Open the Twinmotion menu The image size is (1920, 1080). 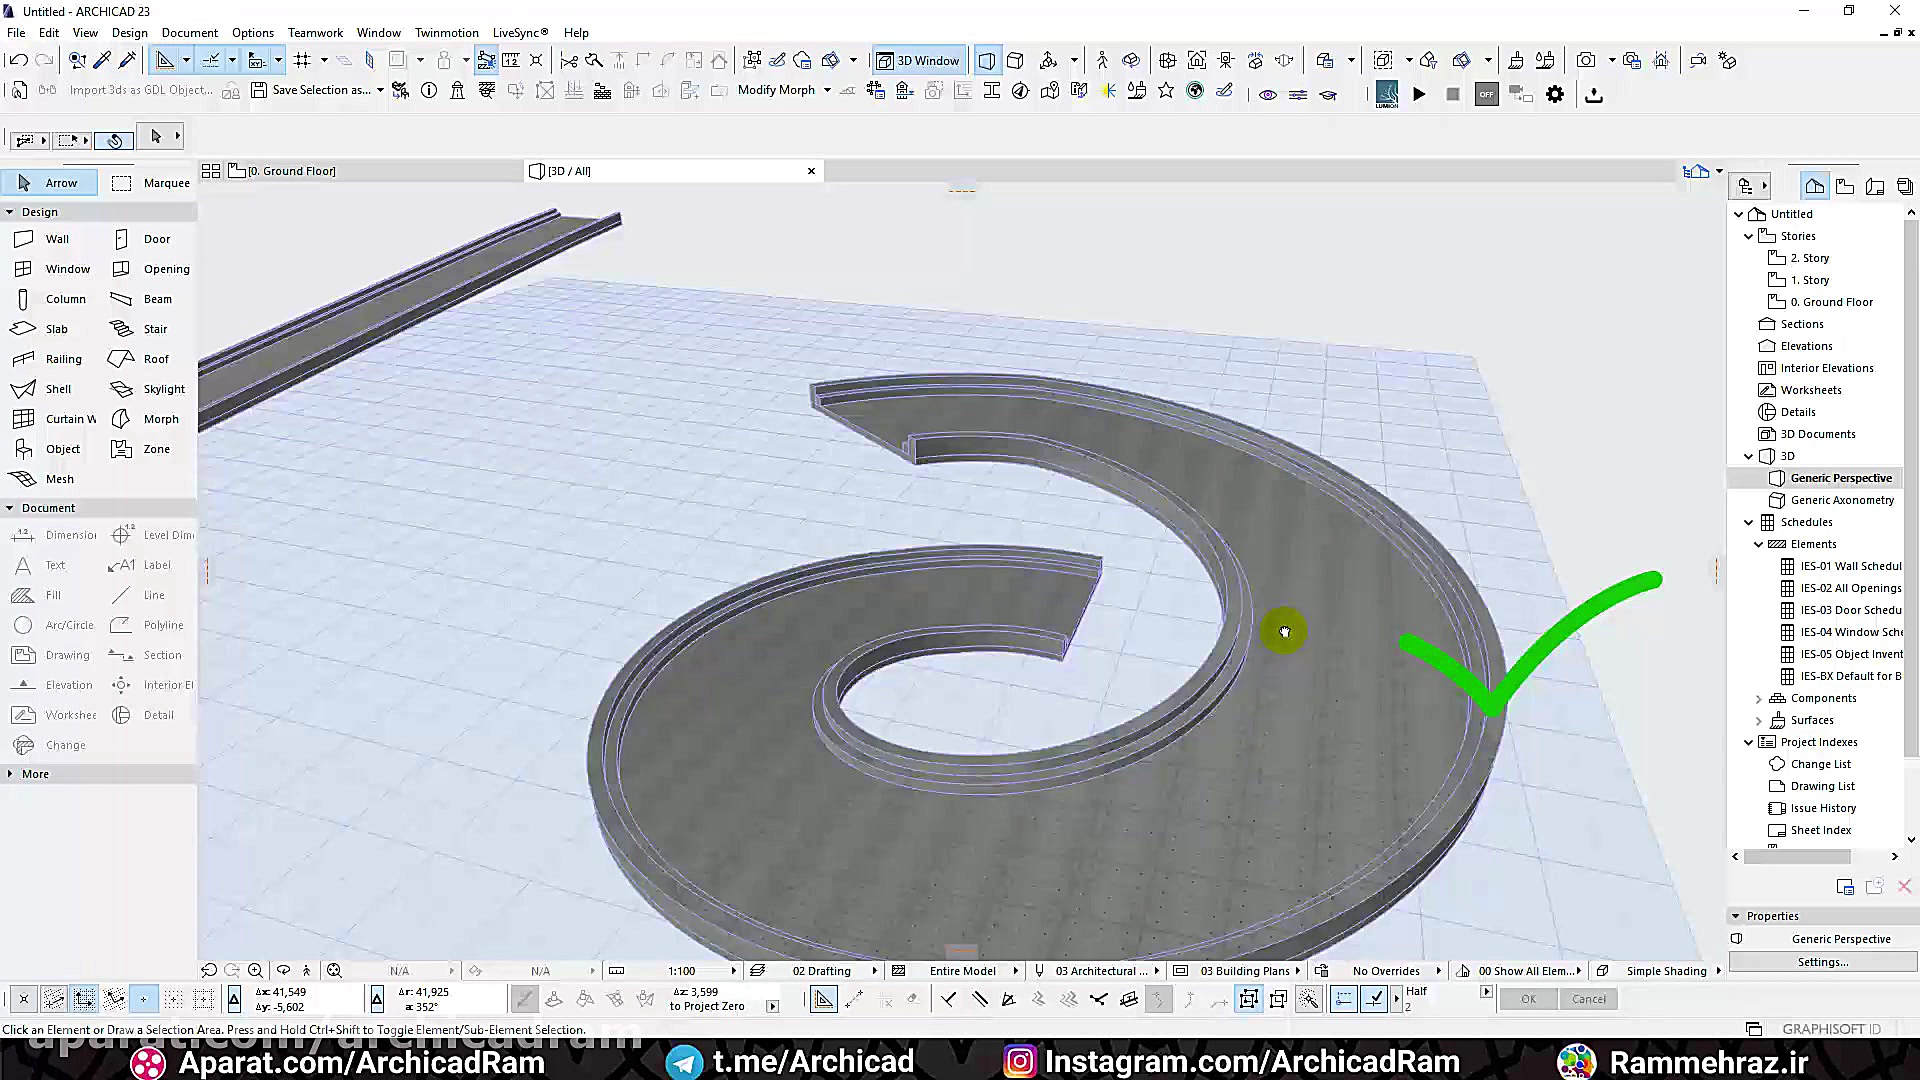(446, 32)
